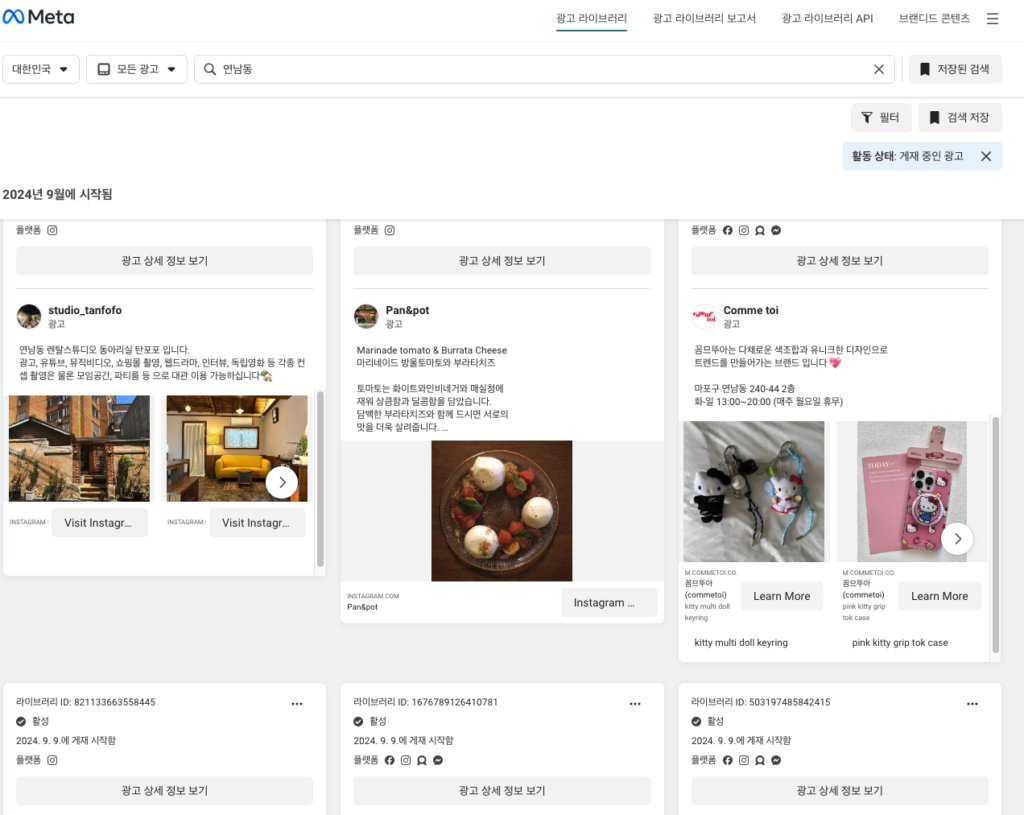Click Messenger platform icon on ID 1676789126410781 card

pos(438,759)
